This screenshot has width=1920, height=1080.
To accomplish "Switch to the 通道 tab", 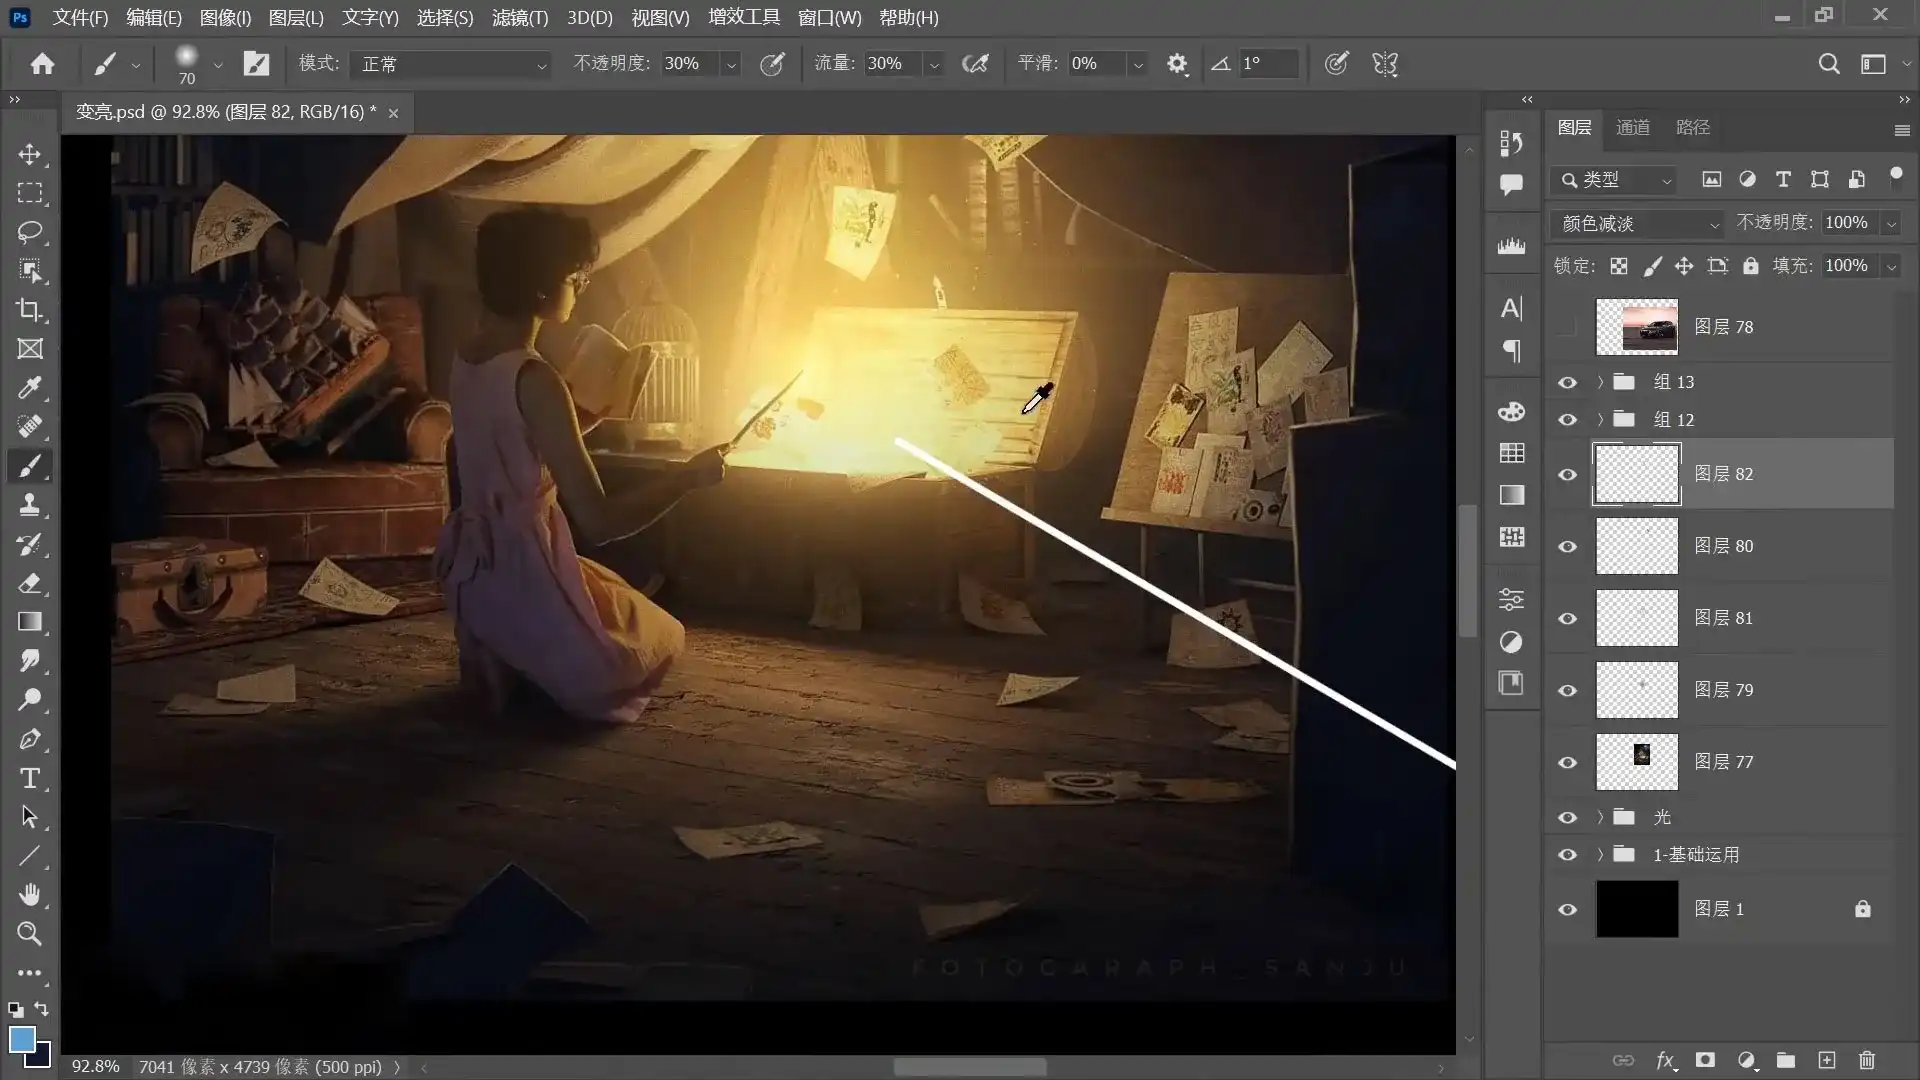I will (x=1632, y=127).
